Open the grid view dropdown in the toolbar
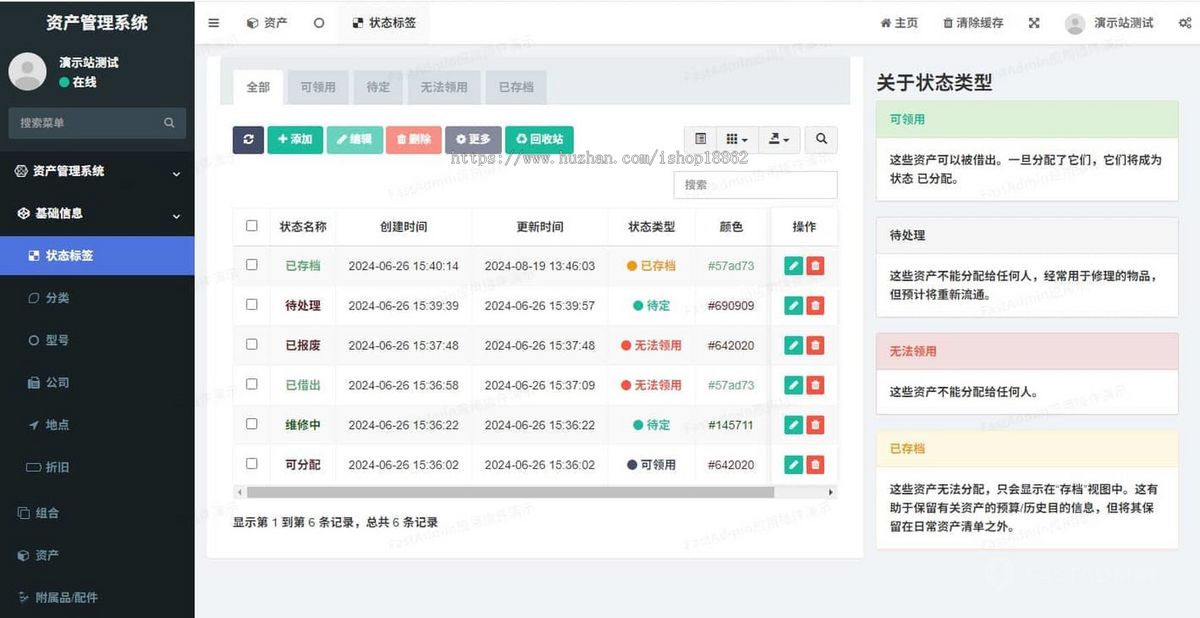This screenshot has width=1200, height=618. [736, 140]
